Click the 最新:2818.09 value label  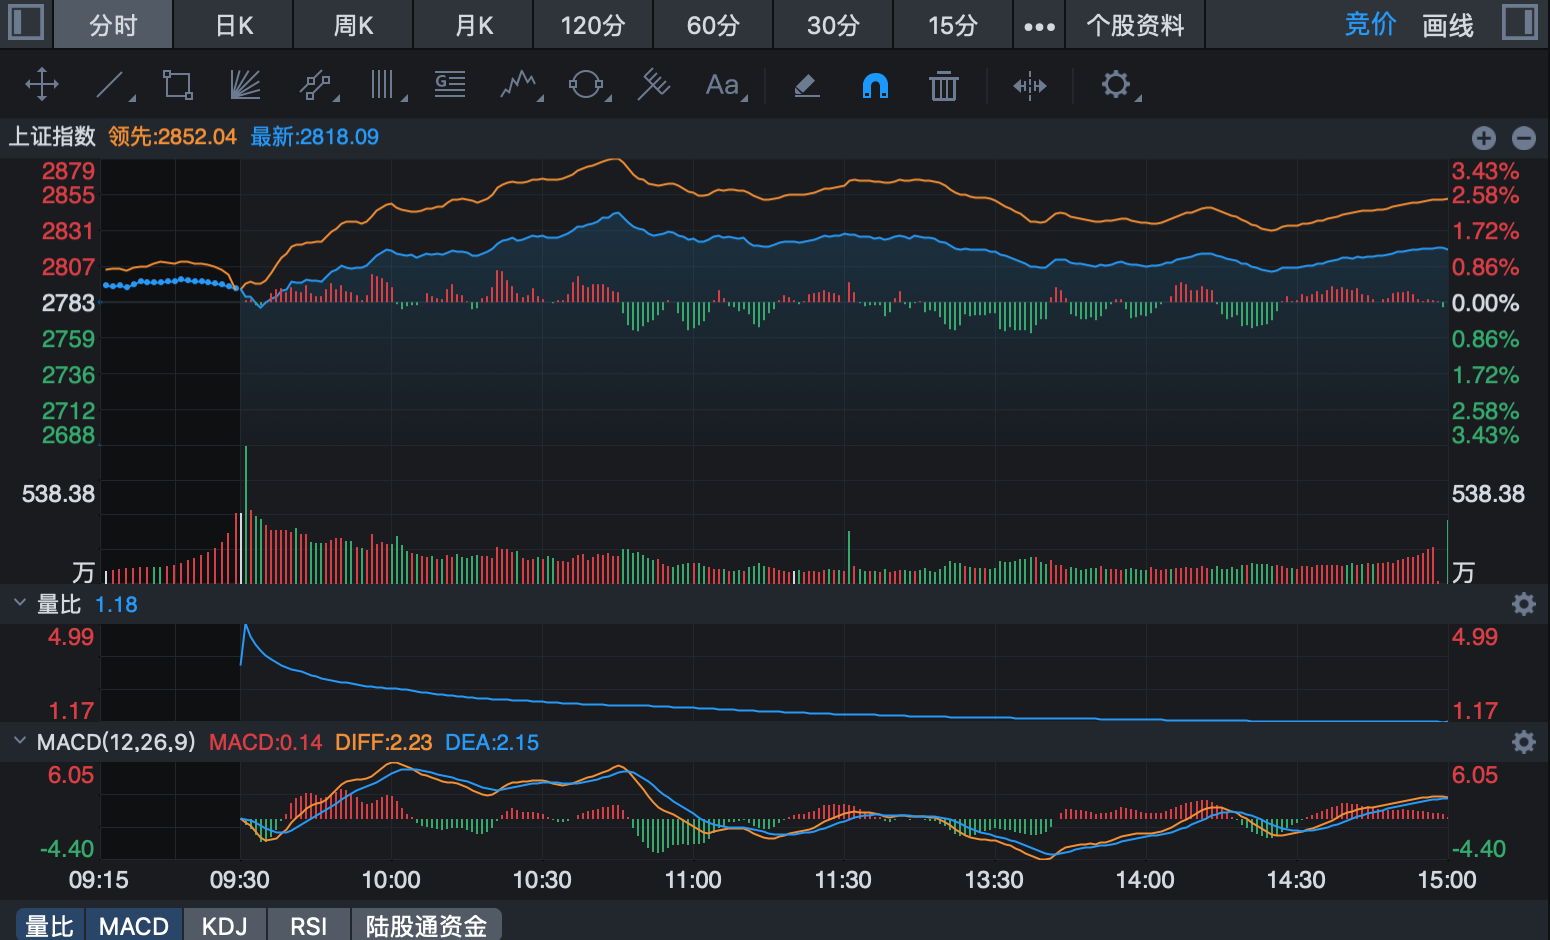click(x=314, y=136)
